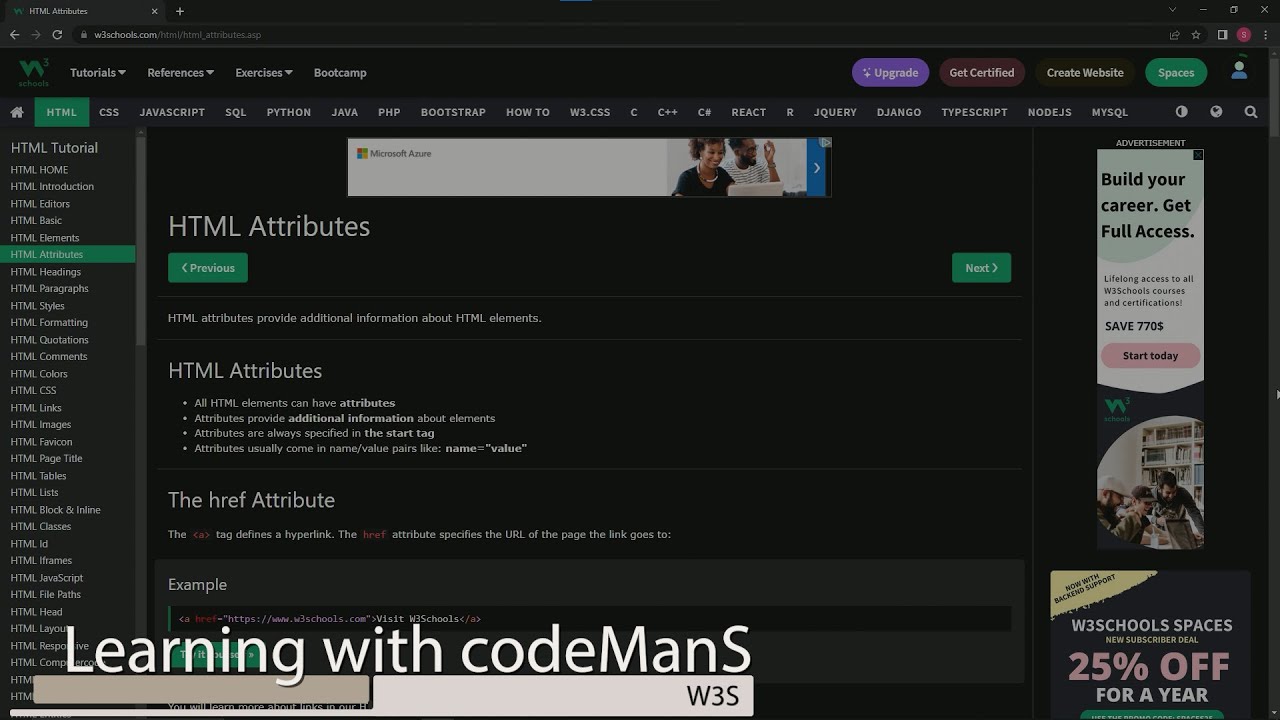Toggle dark mode contrast icon
The height and width of the screenshot is (720, 1280).
1182,112
